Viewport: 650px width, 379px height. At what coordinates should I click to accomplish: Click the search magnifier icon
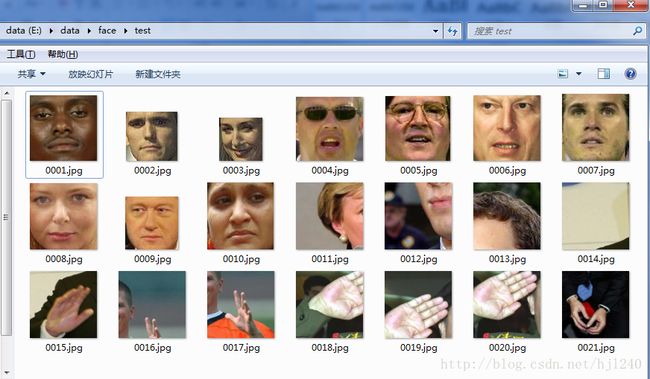pos(637,31)
